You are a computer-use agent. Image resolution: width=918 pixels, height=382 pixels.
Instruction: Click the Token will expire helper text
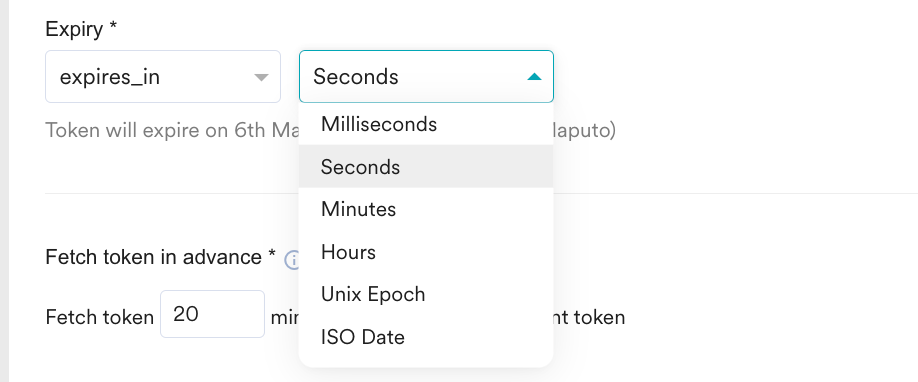pyautogui.click(x=172, y=130)
